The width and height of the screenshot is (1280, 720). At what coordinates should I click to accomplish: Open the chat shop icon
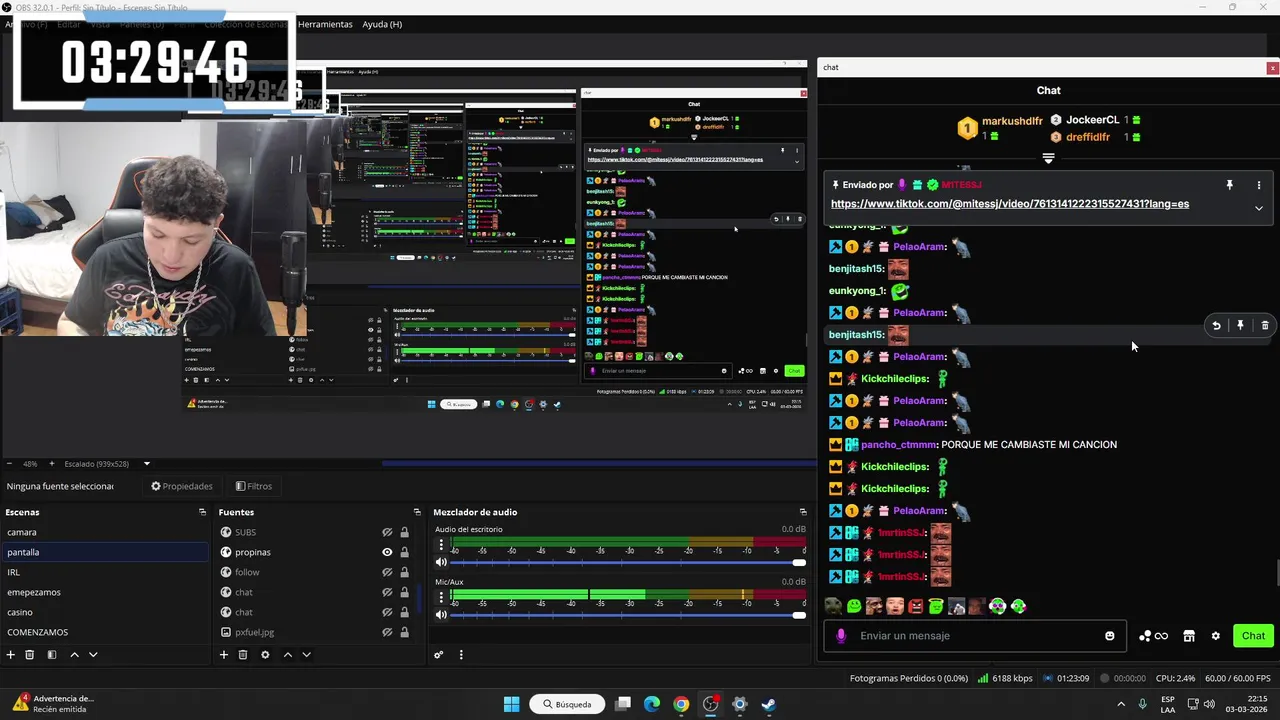tap(1189, 636)
